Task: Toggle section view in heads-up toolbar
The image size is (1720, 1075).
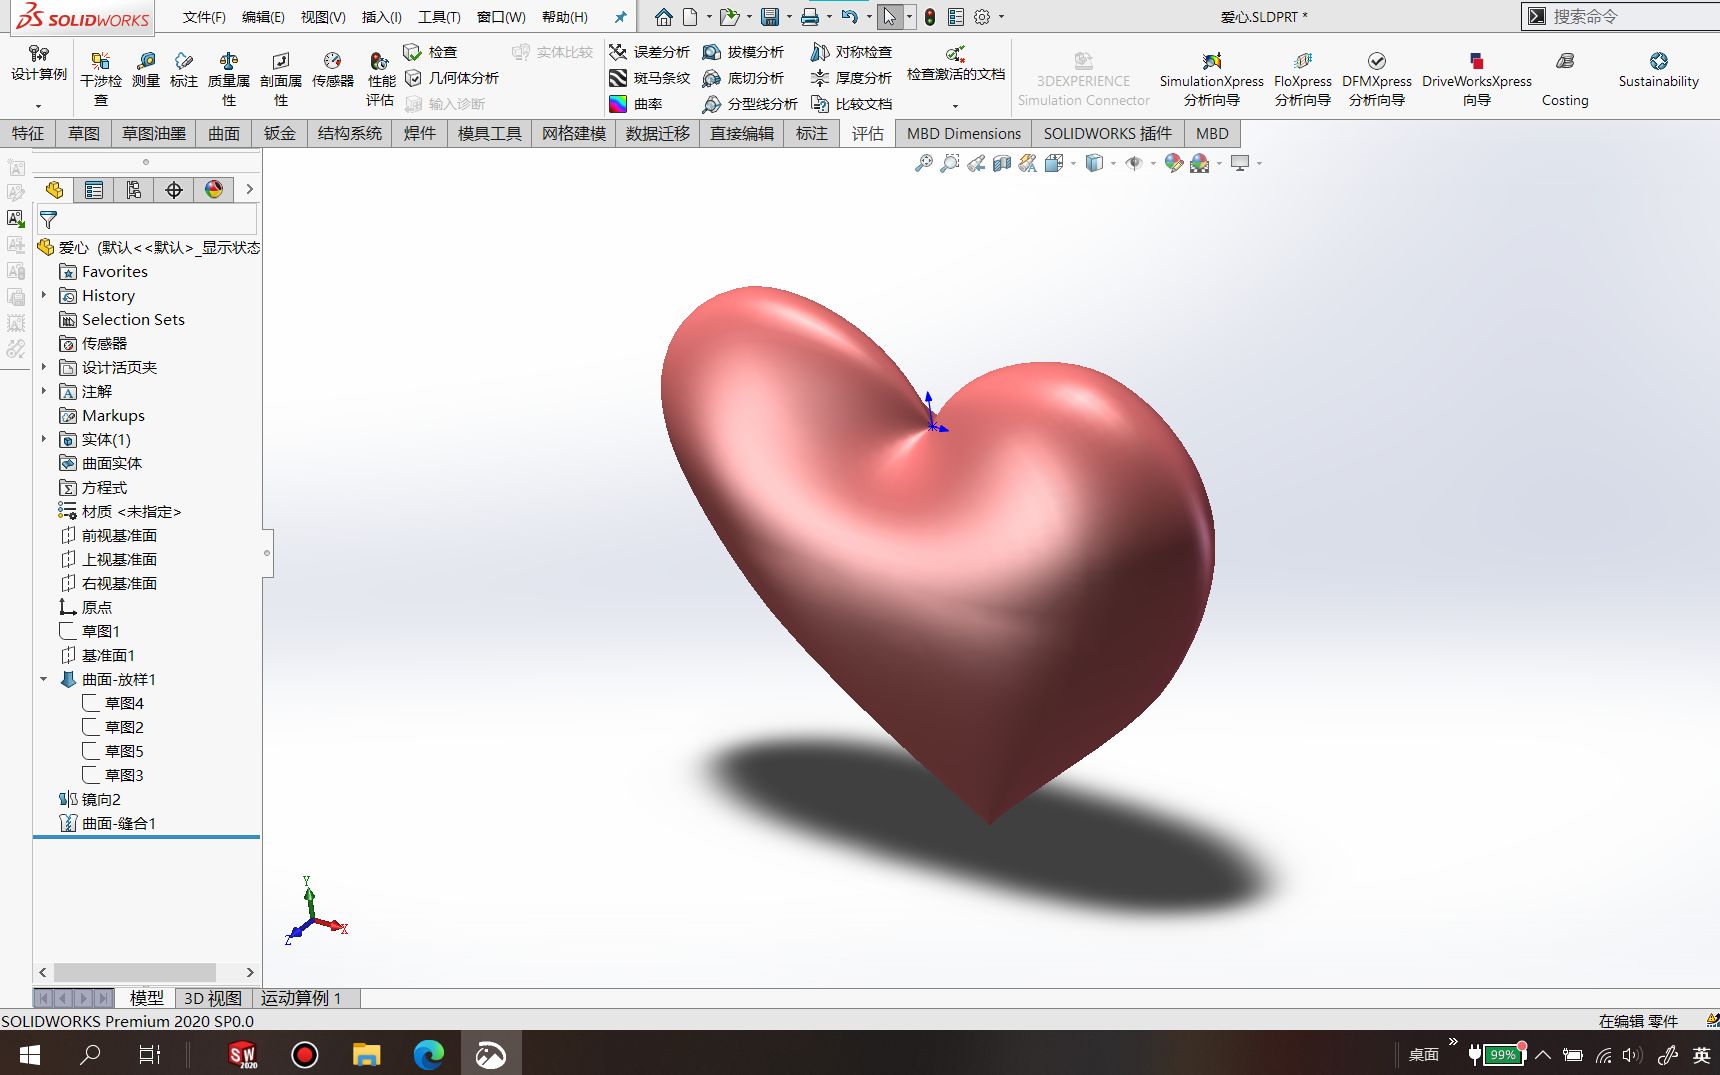Action: [x=1002, y=162]
